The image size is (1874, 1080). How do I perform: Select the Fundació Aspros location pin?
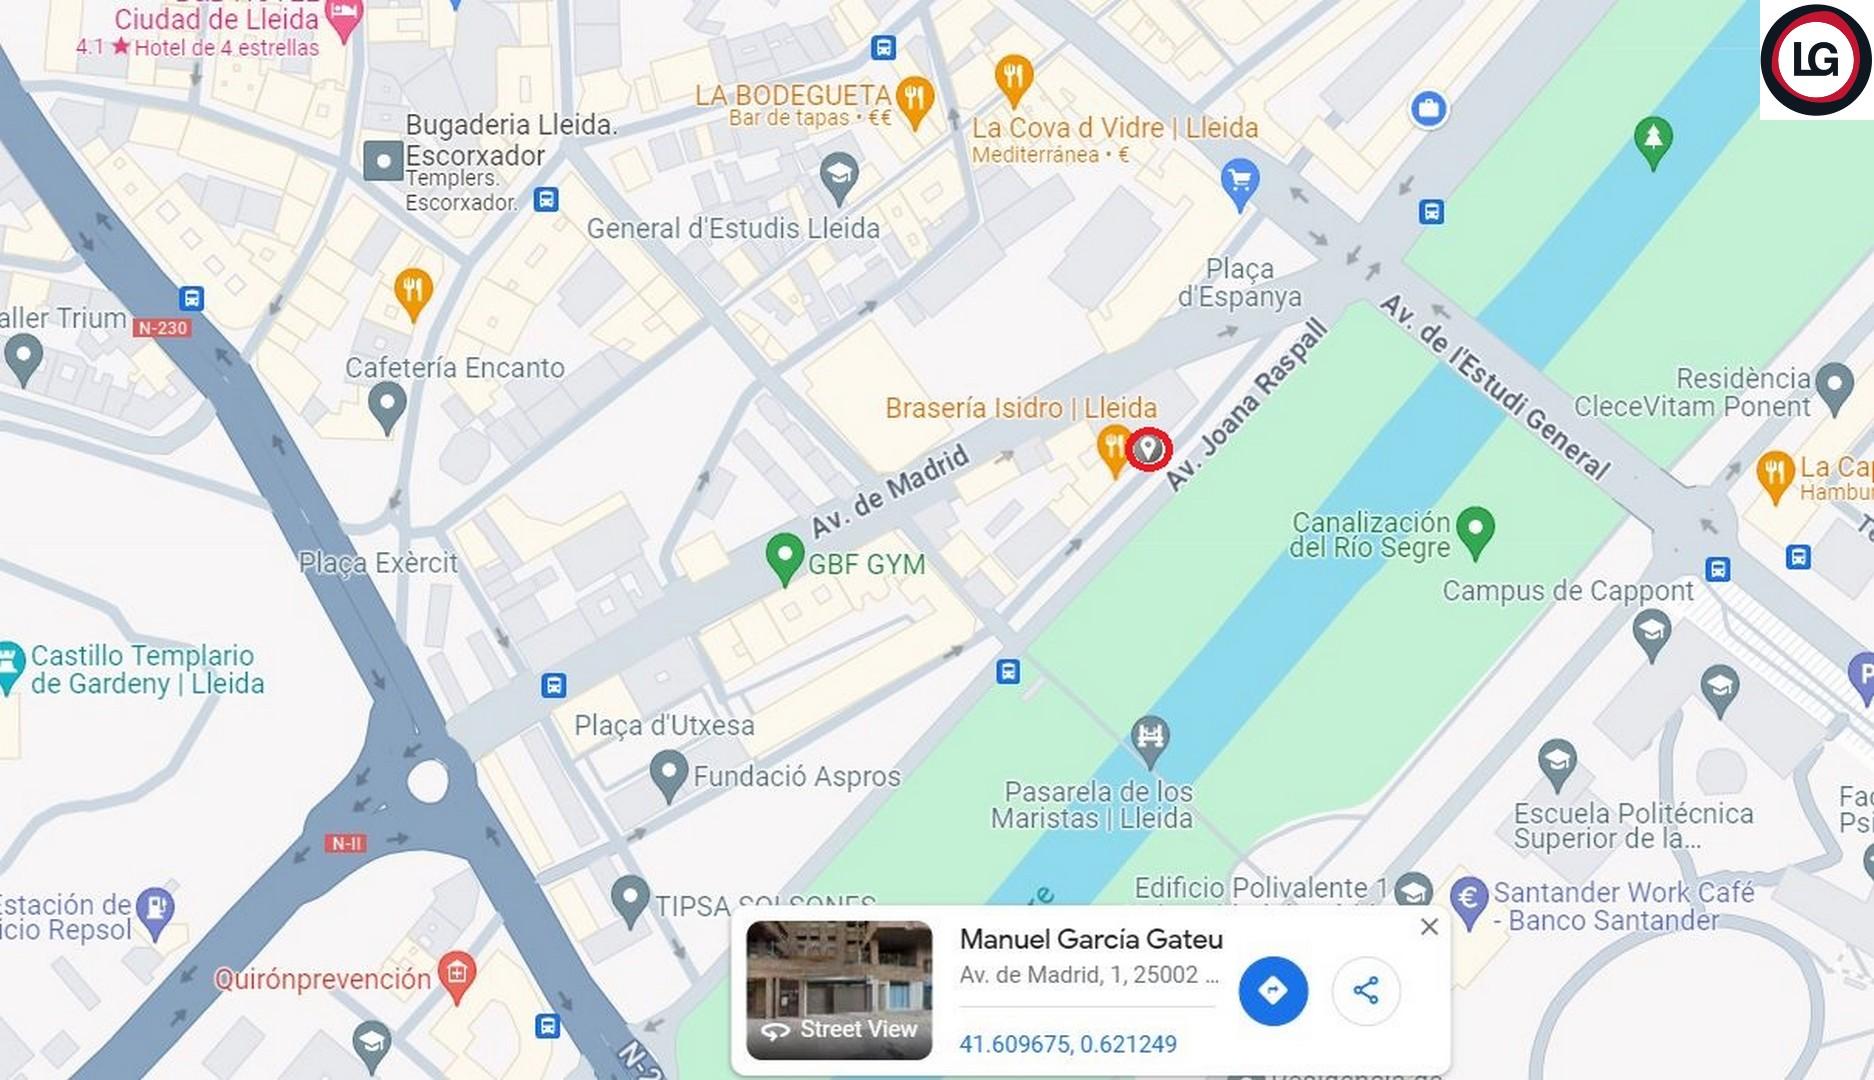click(668, 777)
